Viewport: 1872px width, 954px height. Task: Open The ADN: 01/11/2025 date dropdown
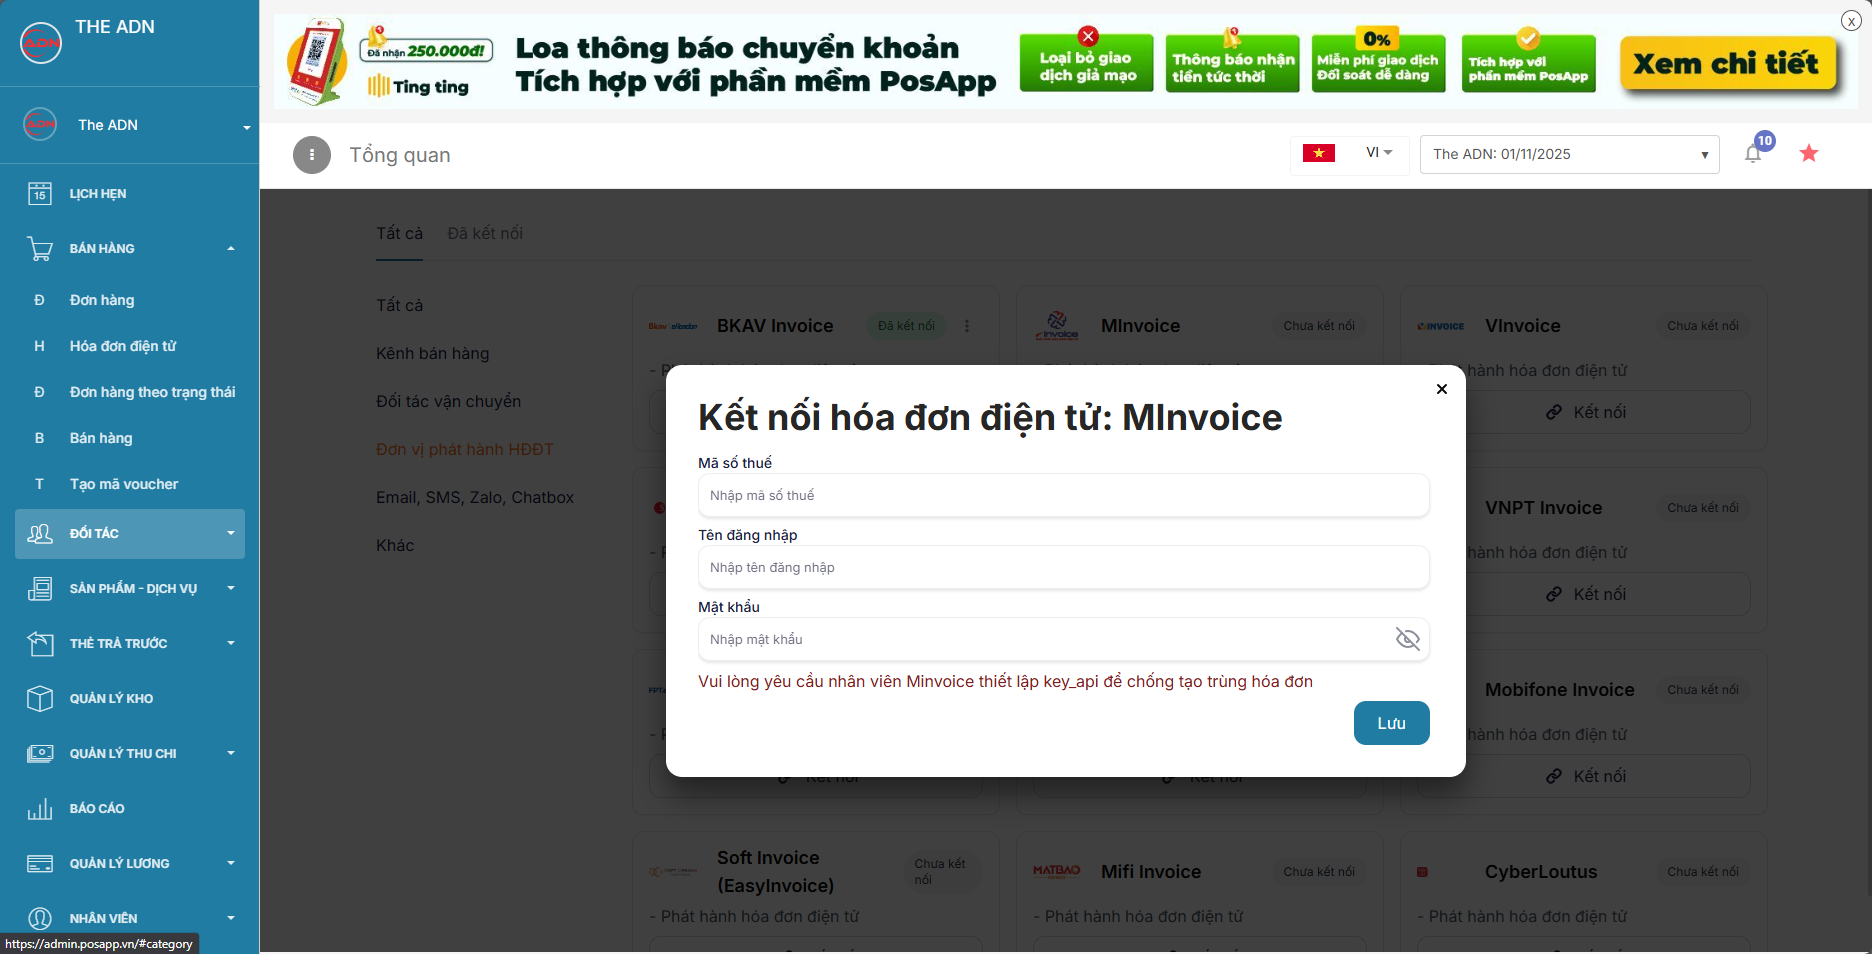pyautogui.click(x=1570, y=154)
